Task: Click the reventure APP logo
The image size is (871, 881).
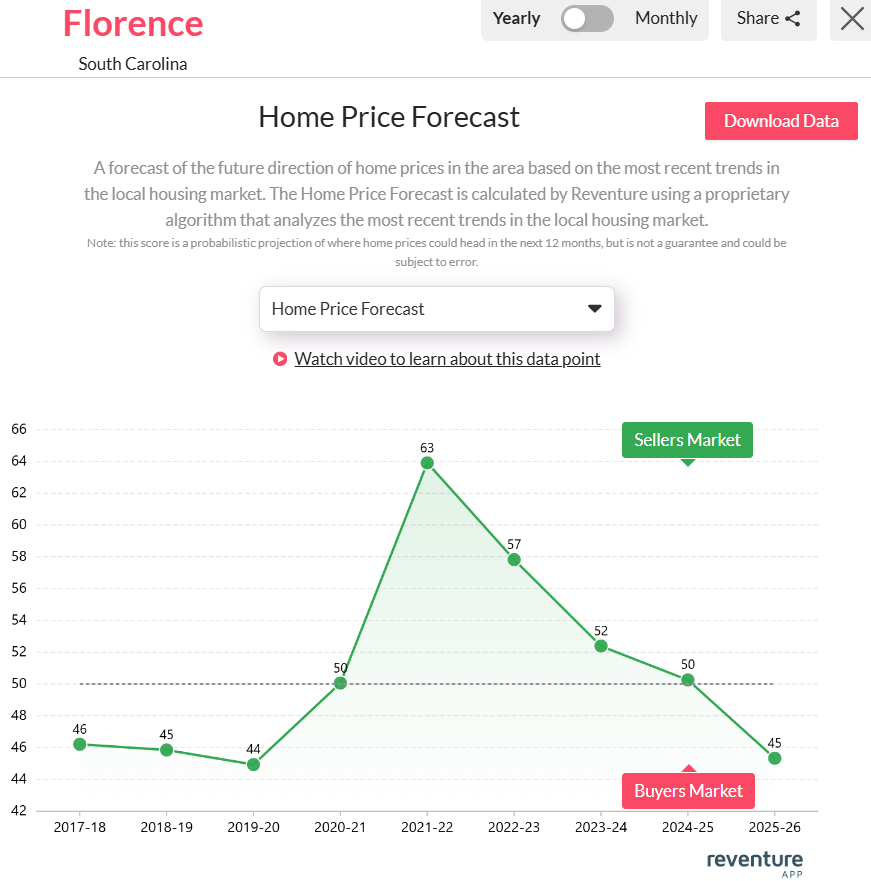Action: (754, 862)
